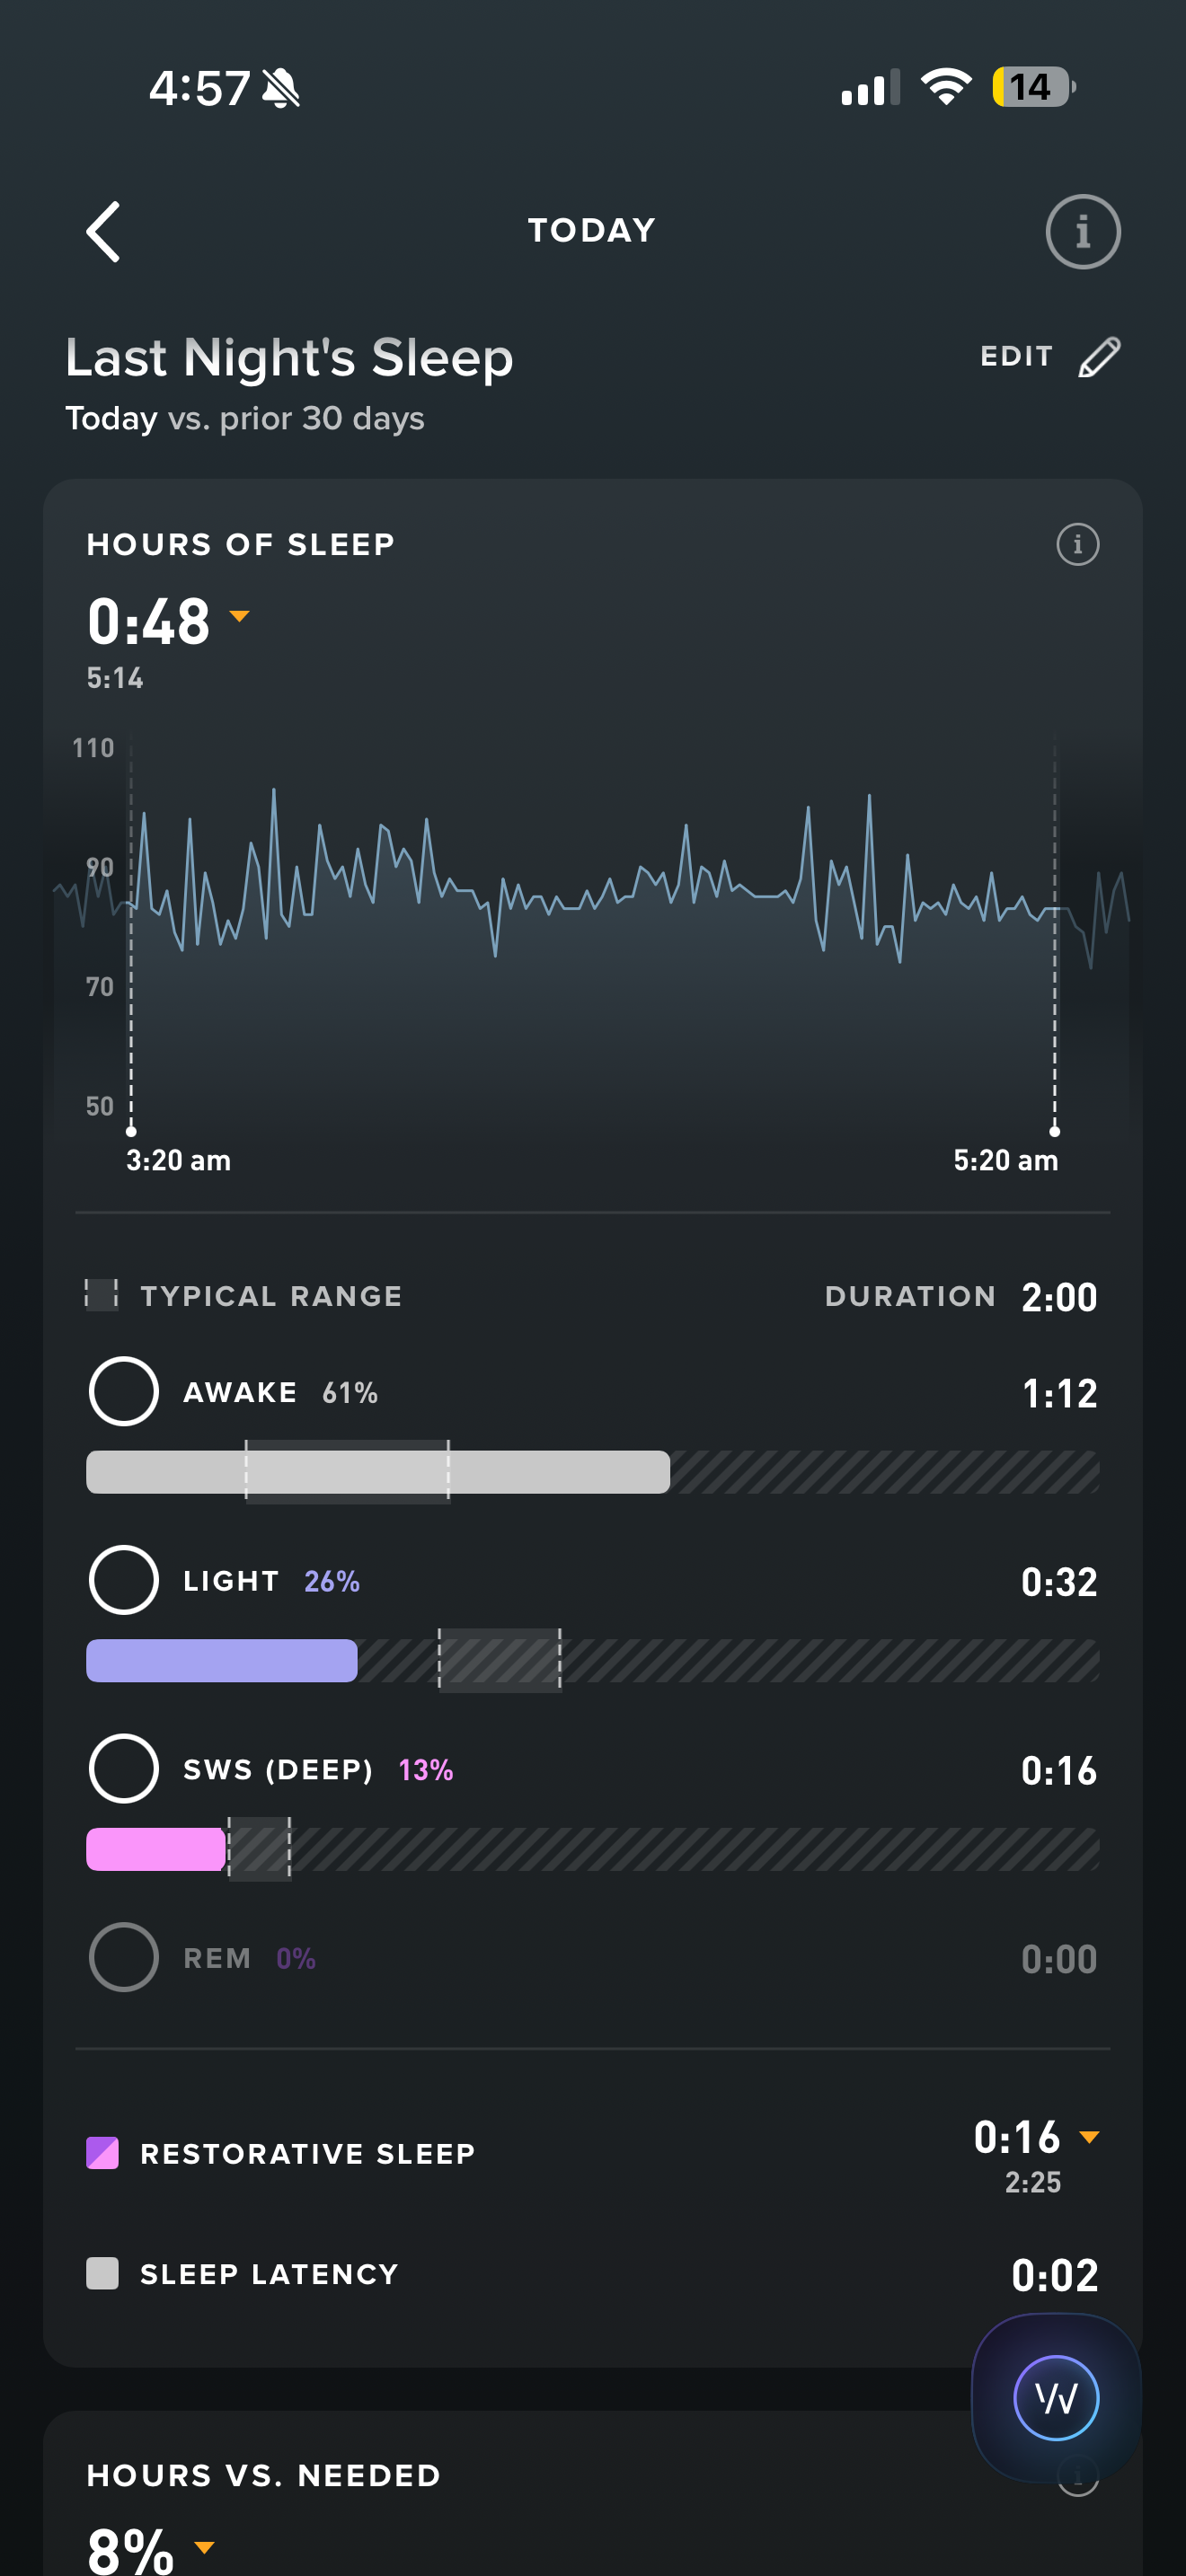Tap the edit pencil icon

point(1099,357)
